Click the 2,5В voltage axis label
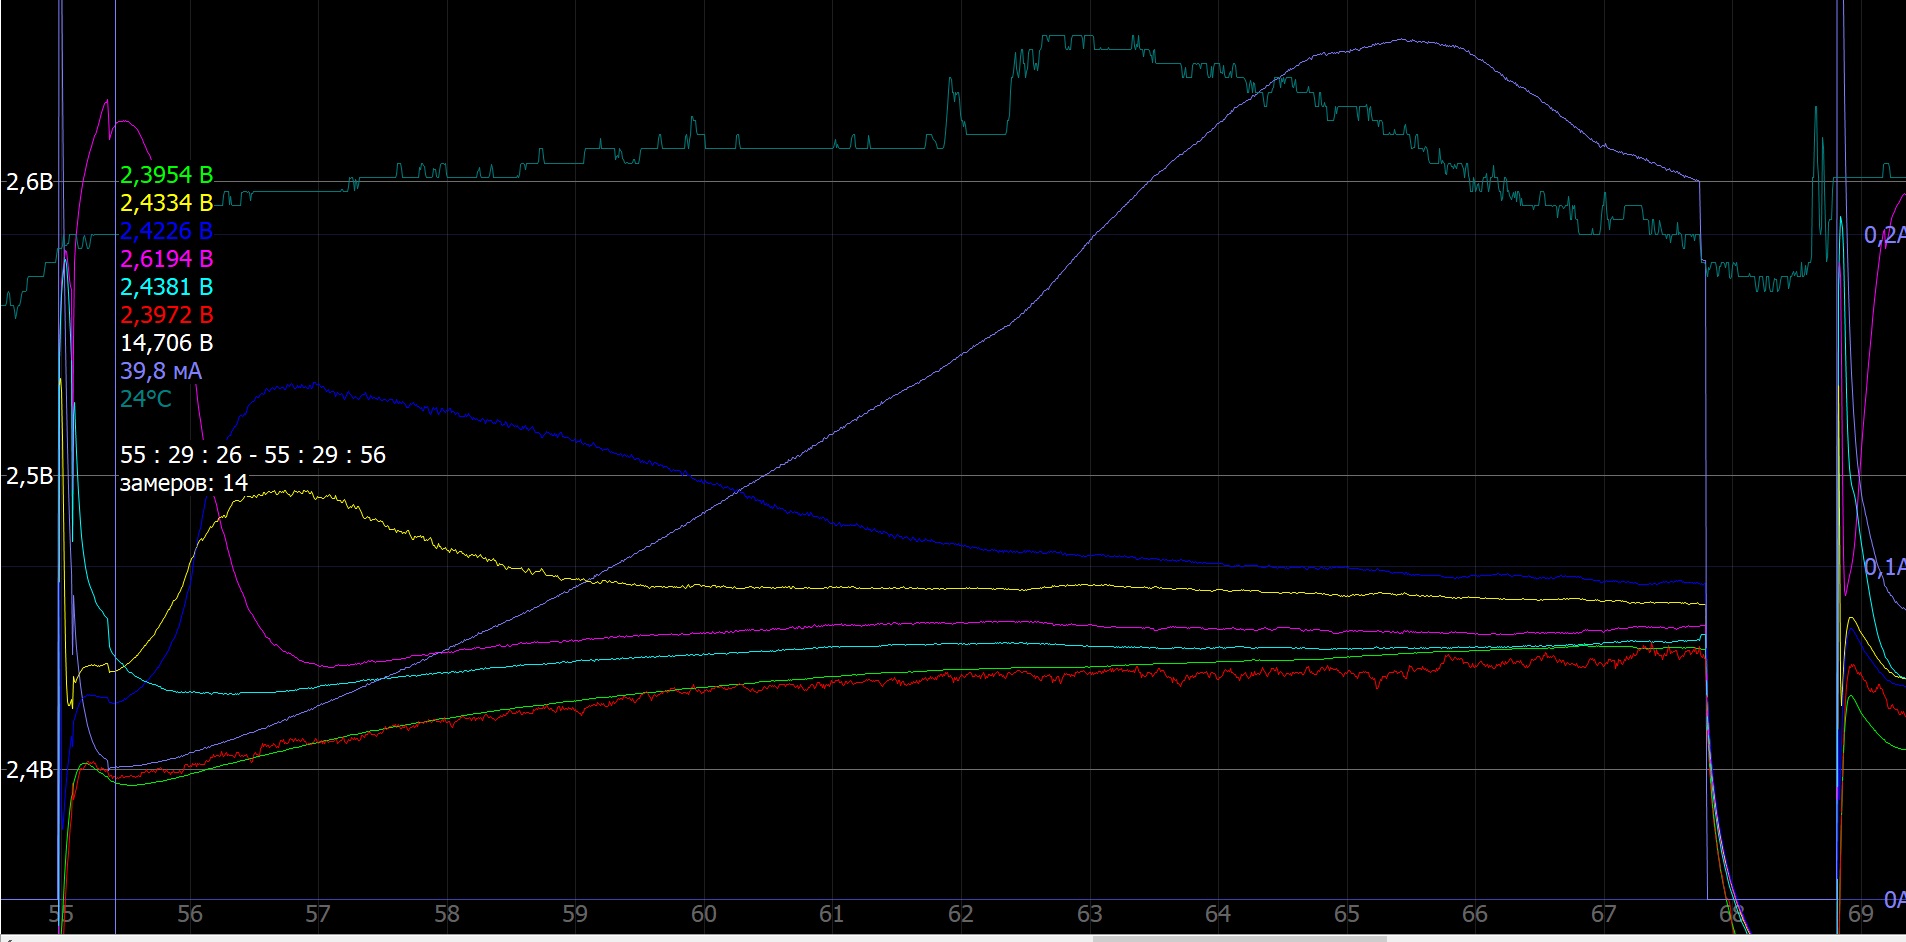 point(29,476)
